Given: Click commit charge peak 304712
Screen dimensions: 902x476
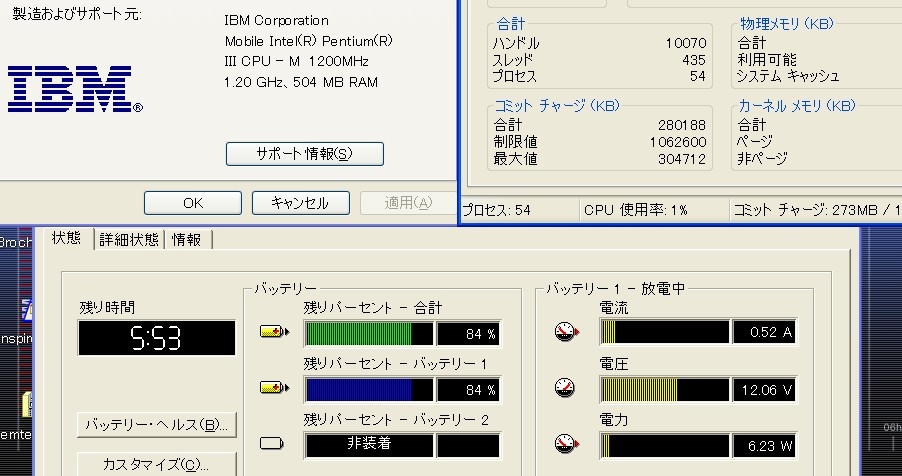Looking at the screenshot, I should [x=682, y=159].
